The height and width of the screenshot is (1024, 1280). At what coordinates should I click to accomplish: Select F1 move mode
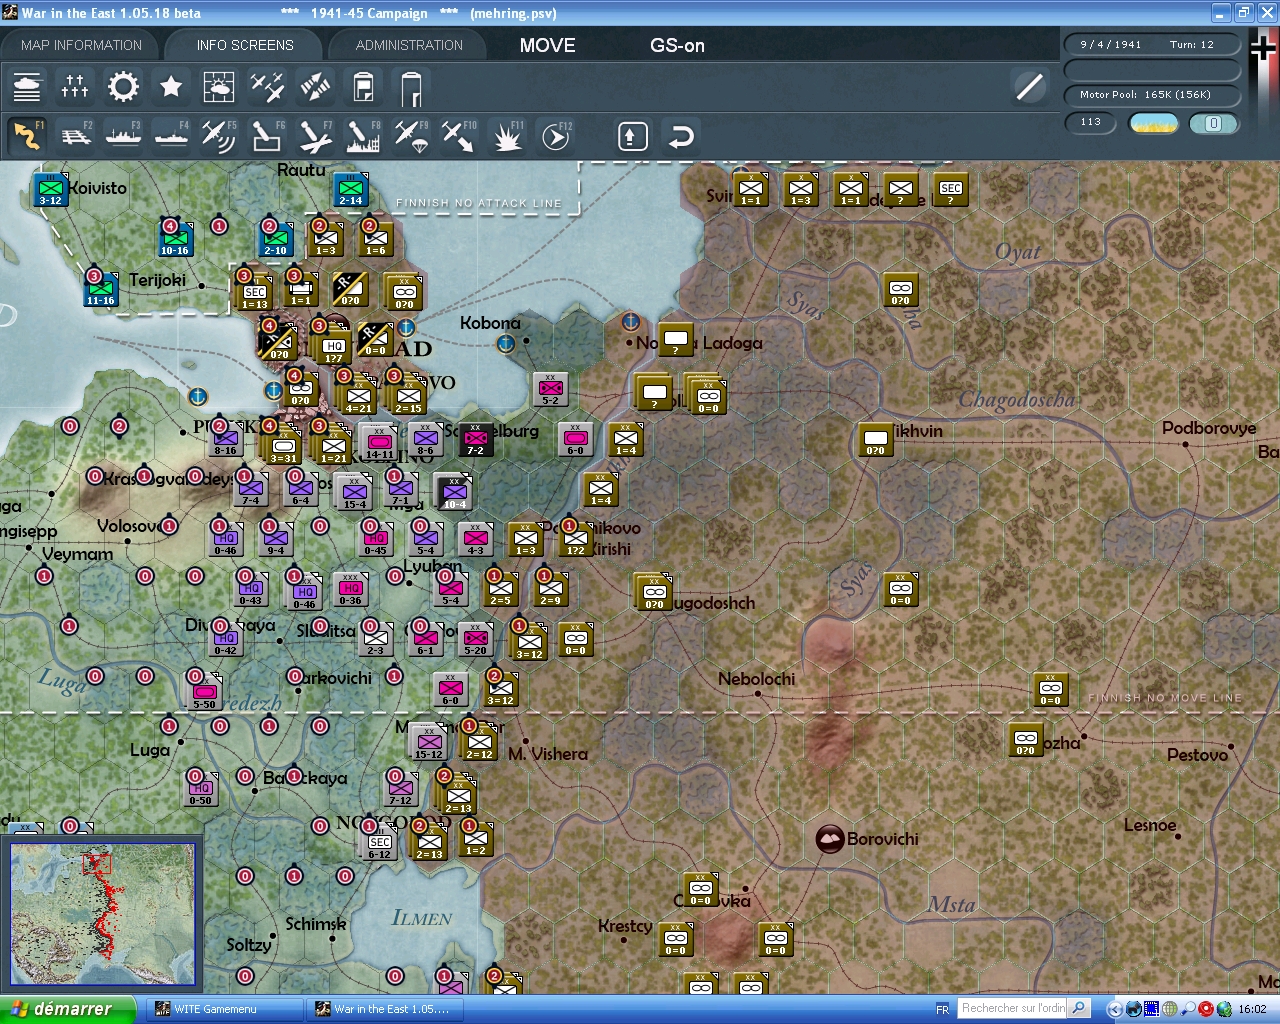click(x=27, y=135)
